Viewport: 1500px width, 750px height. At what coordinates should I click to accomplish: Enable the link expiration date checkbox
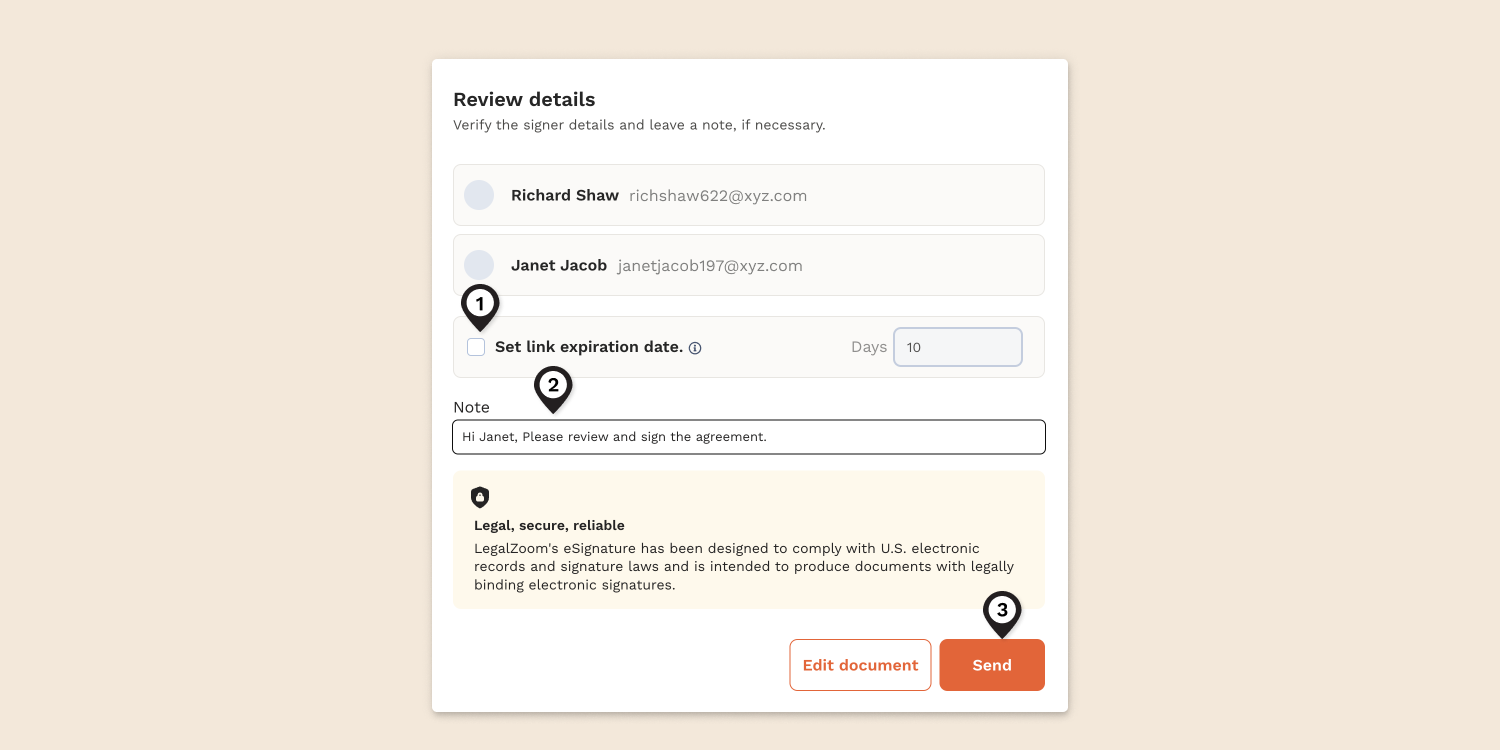click(476, 347)
